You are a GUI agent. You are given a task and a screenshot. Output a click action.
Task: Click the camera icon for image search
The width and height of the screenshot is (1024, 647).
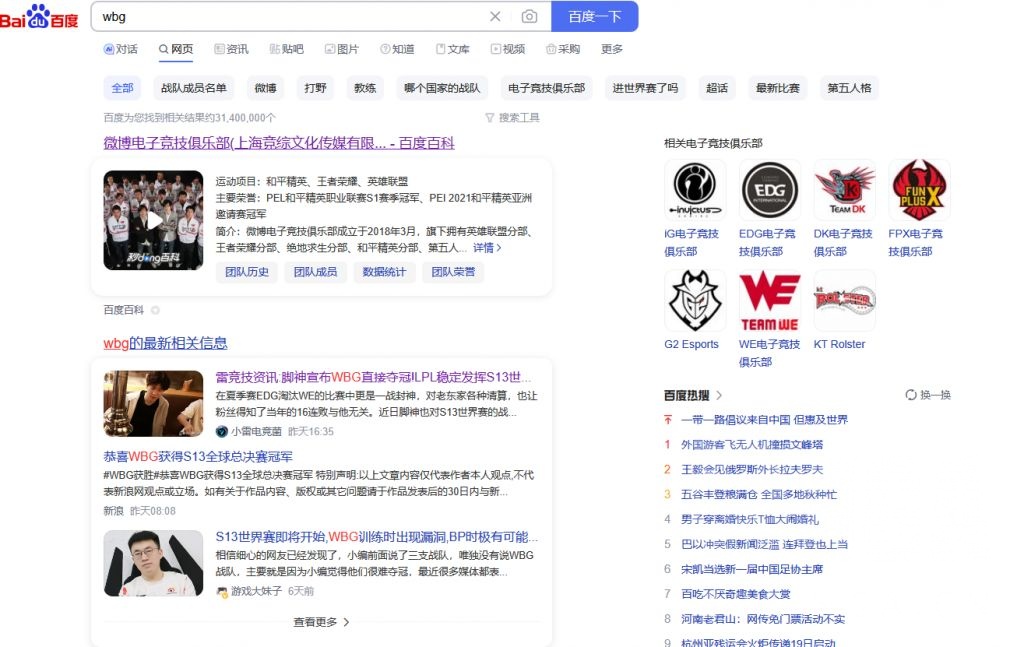[x=530, y=17]
